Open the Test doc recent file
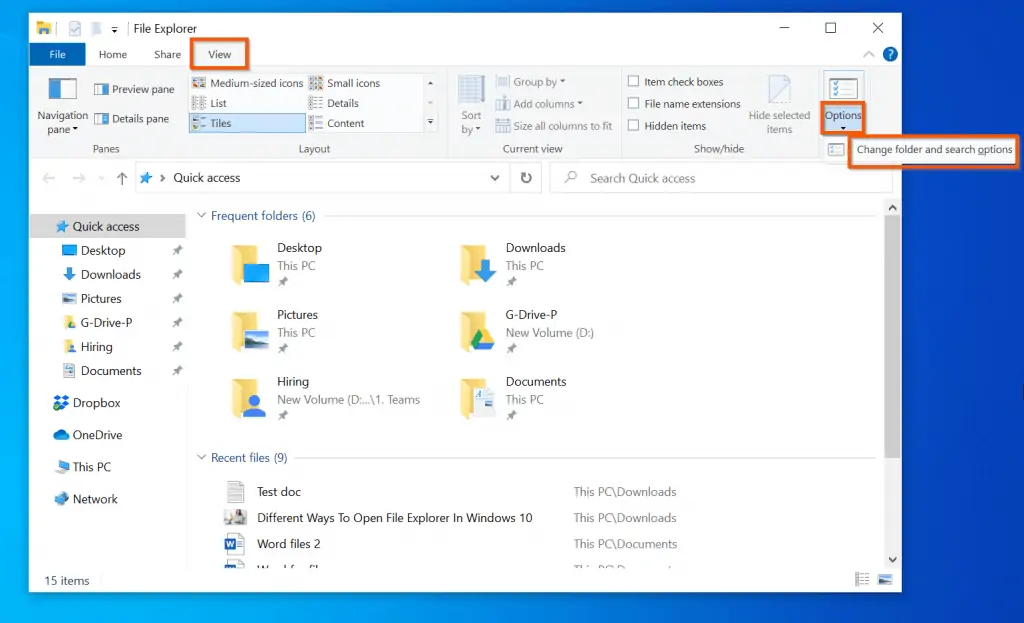1024x623 pixels. coord(279,492)
